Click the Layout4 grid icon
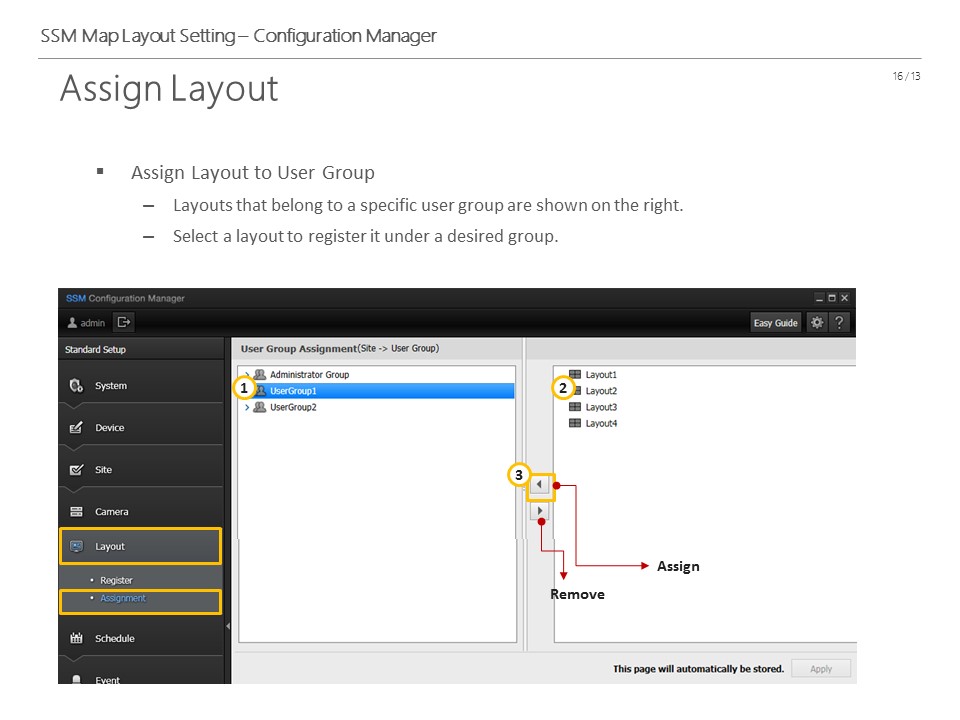The height and width of the screenshot is (720, 960). point(574,423)
